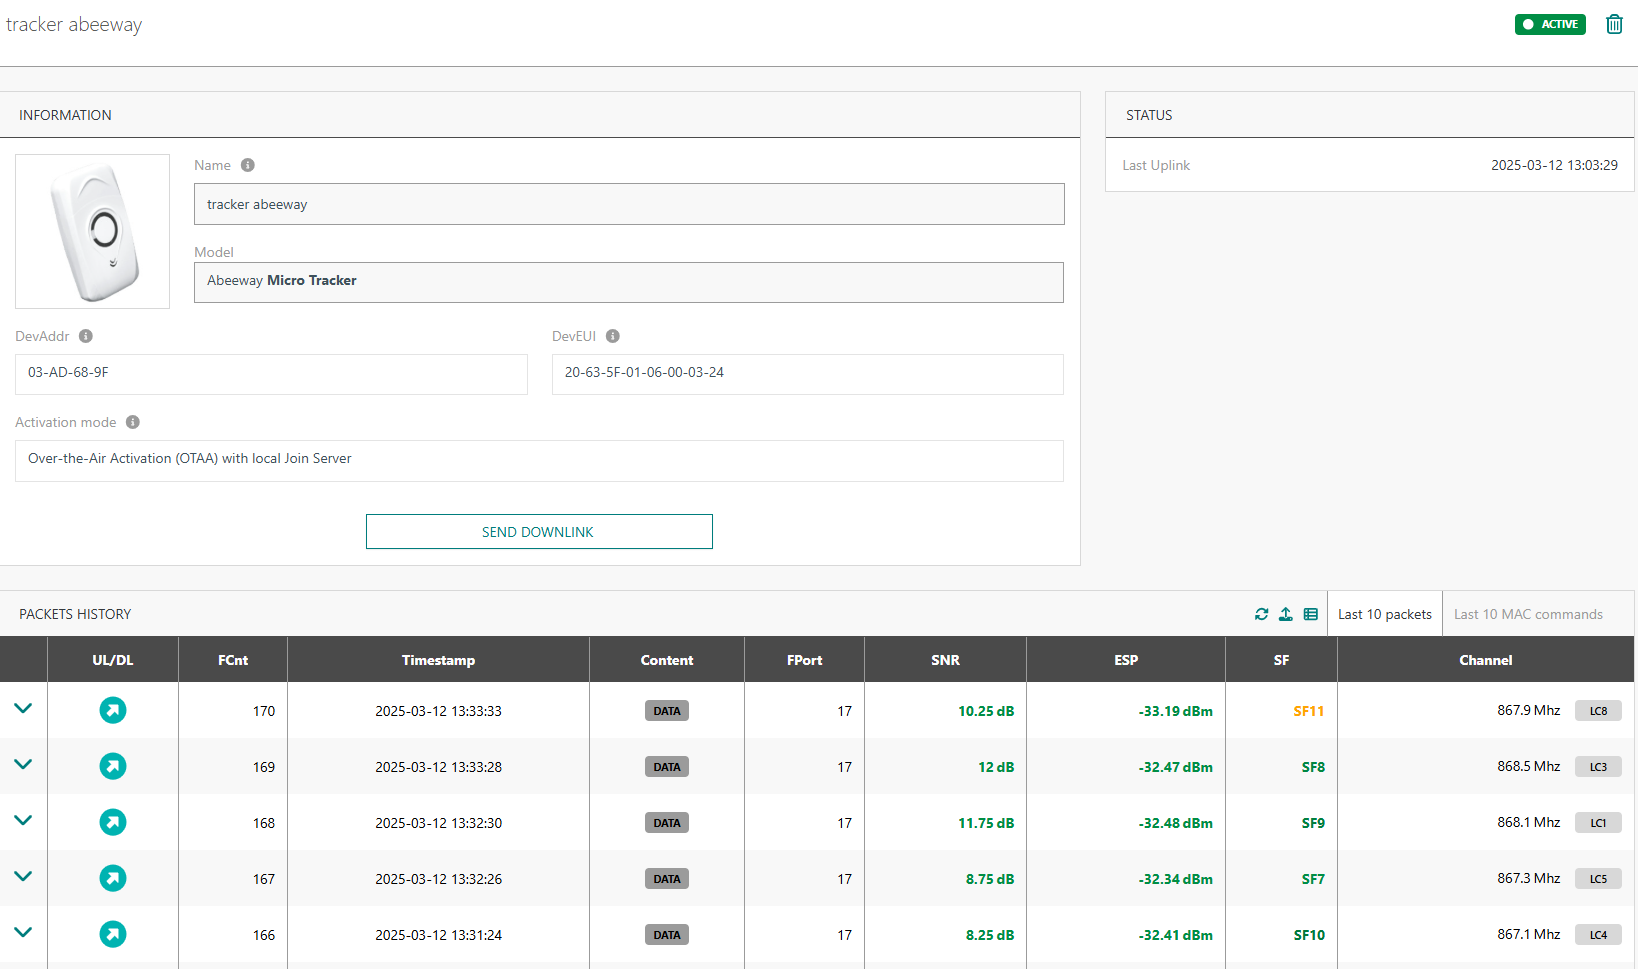Click info icon beside Activation mode

click(x=133, y=422)
